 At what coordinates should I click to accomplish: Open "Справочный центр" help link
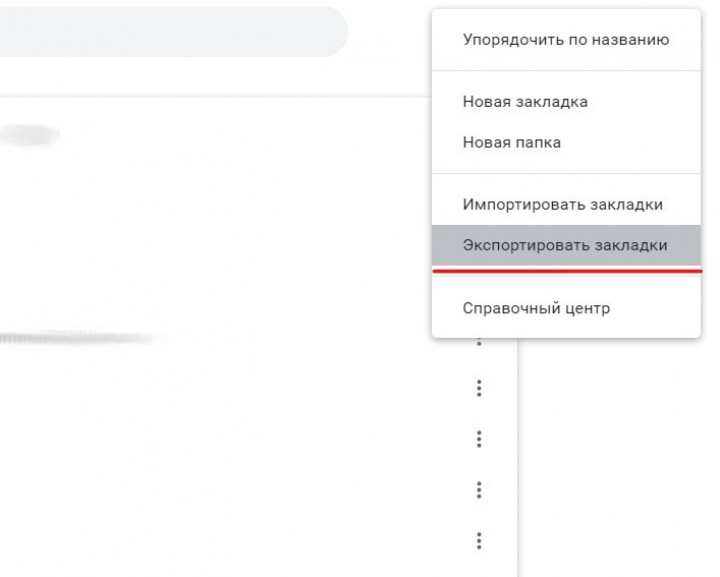tap(536, 308)
